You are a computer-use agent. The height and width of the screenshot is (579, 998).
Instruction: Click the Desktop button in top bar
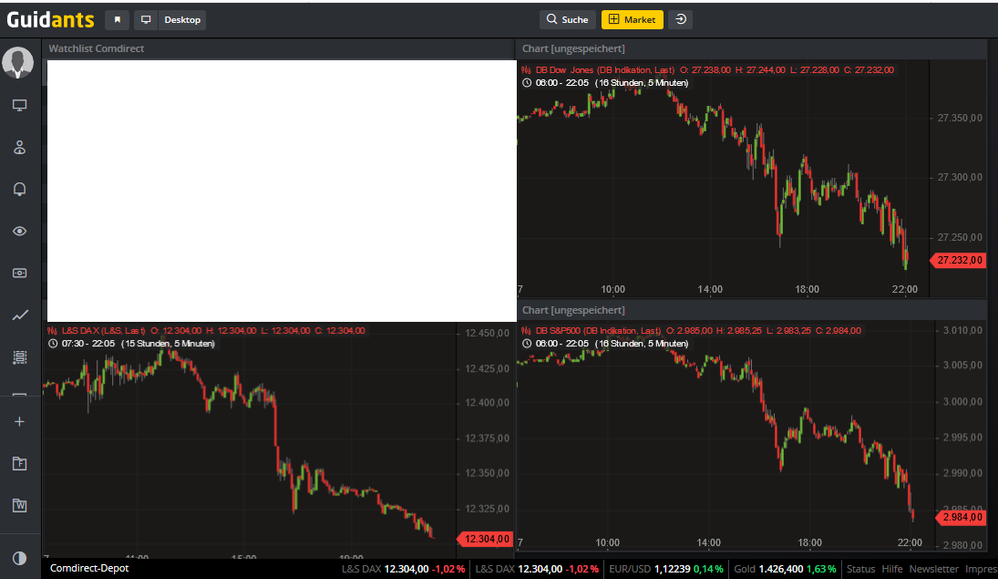[183, 19]
